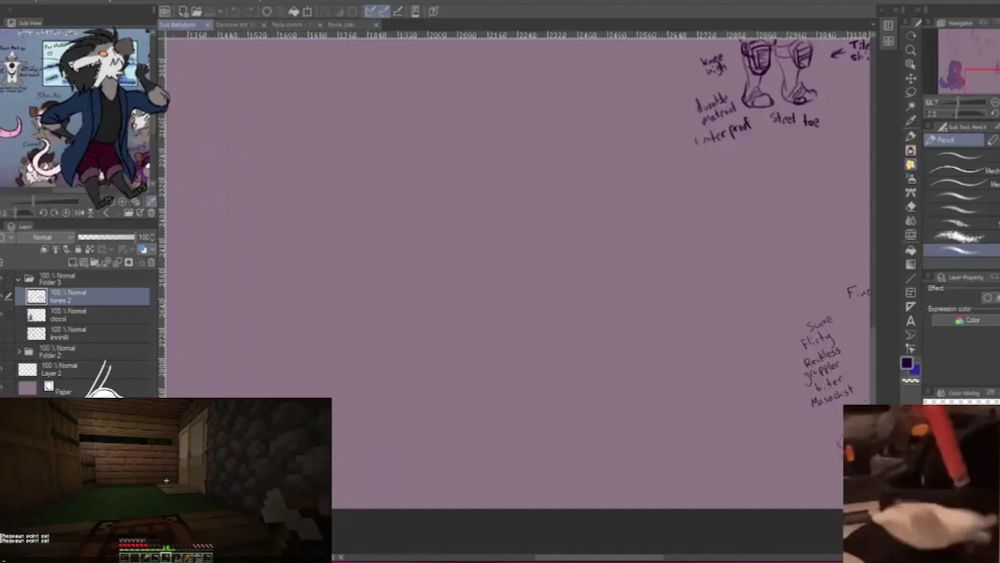Toggle Snap to Ruler in the command bar
Viewport: 1000px width, 563px height.
370,11
